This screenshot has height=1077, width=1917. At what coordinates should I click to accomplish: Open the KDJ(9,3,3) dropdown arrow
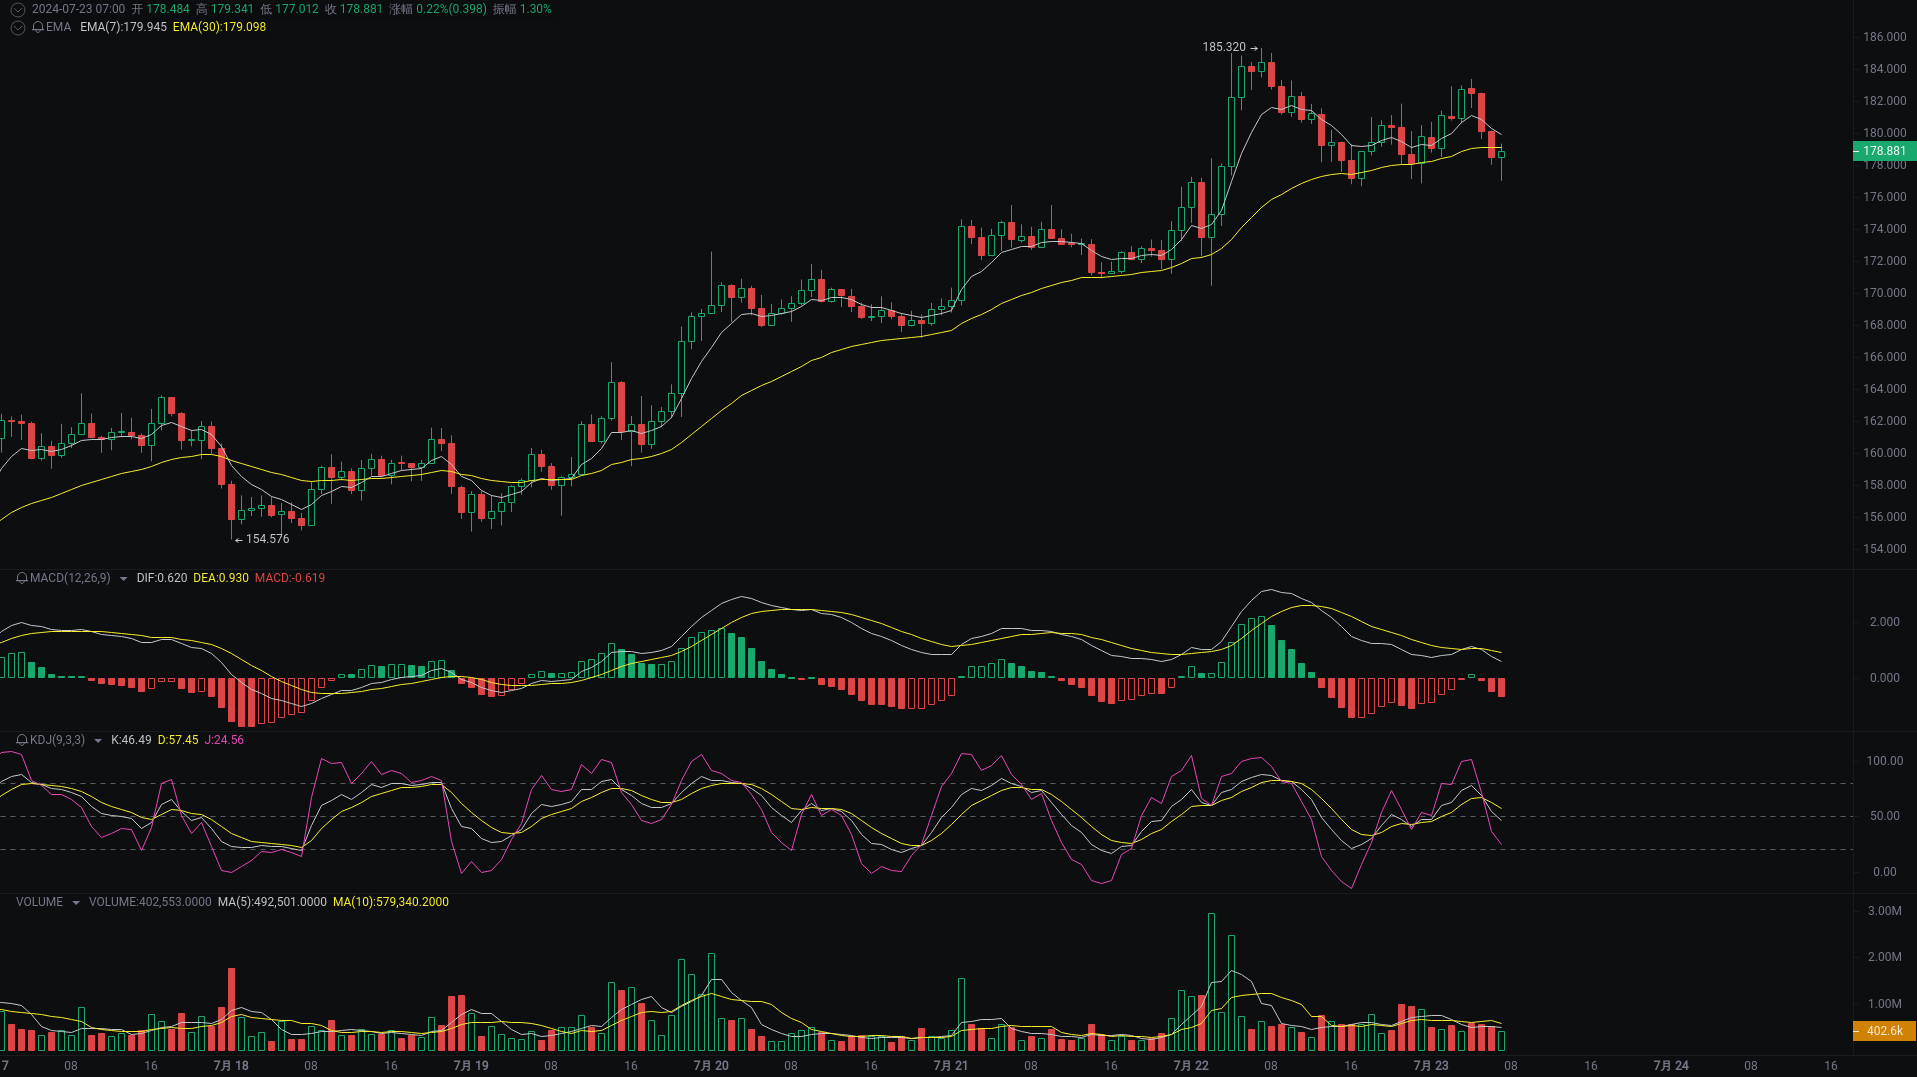pos(98,740)
